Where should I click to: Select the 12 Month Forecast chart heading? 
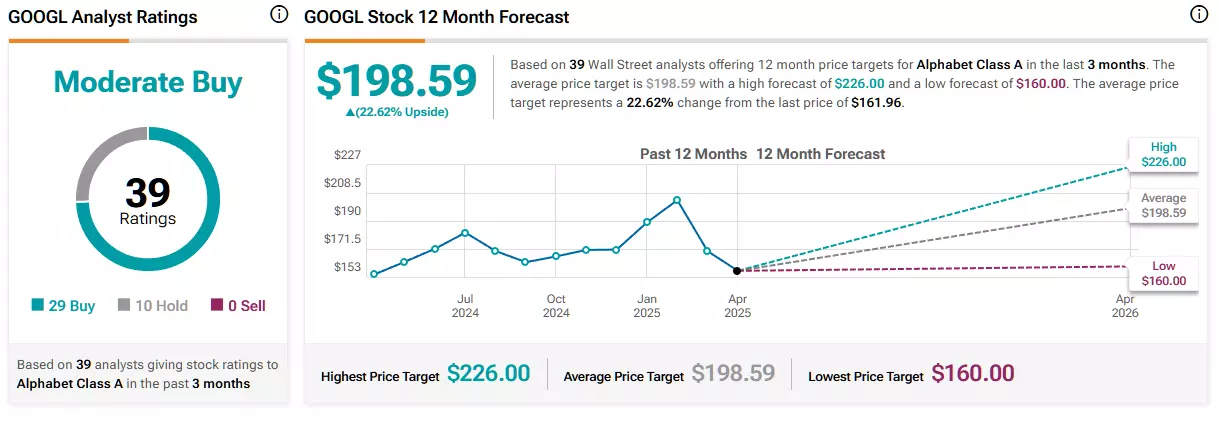[x=820, y=154]
